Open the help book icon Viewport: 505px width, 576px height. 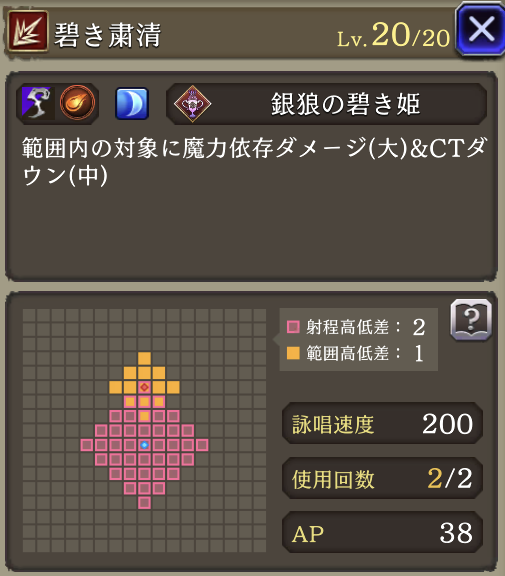pyautogui.click(x=471, y=319)
